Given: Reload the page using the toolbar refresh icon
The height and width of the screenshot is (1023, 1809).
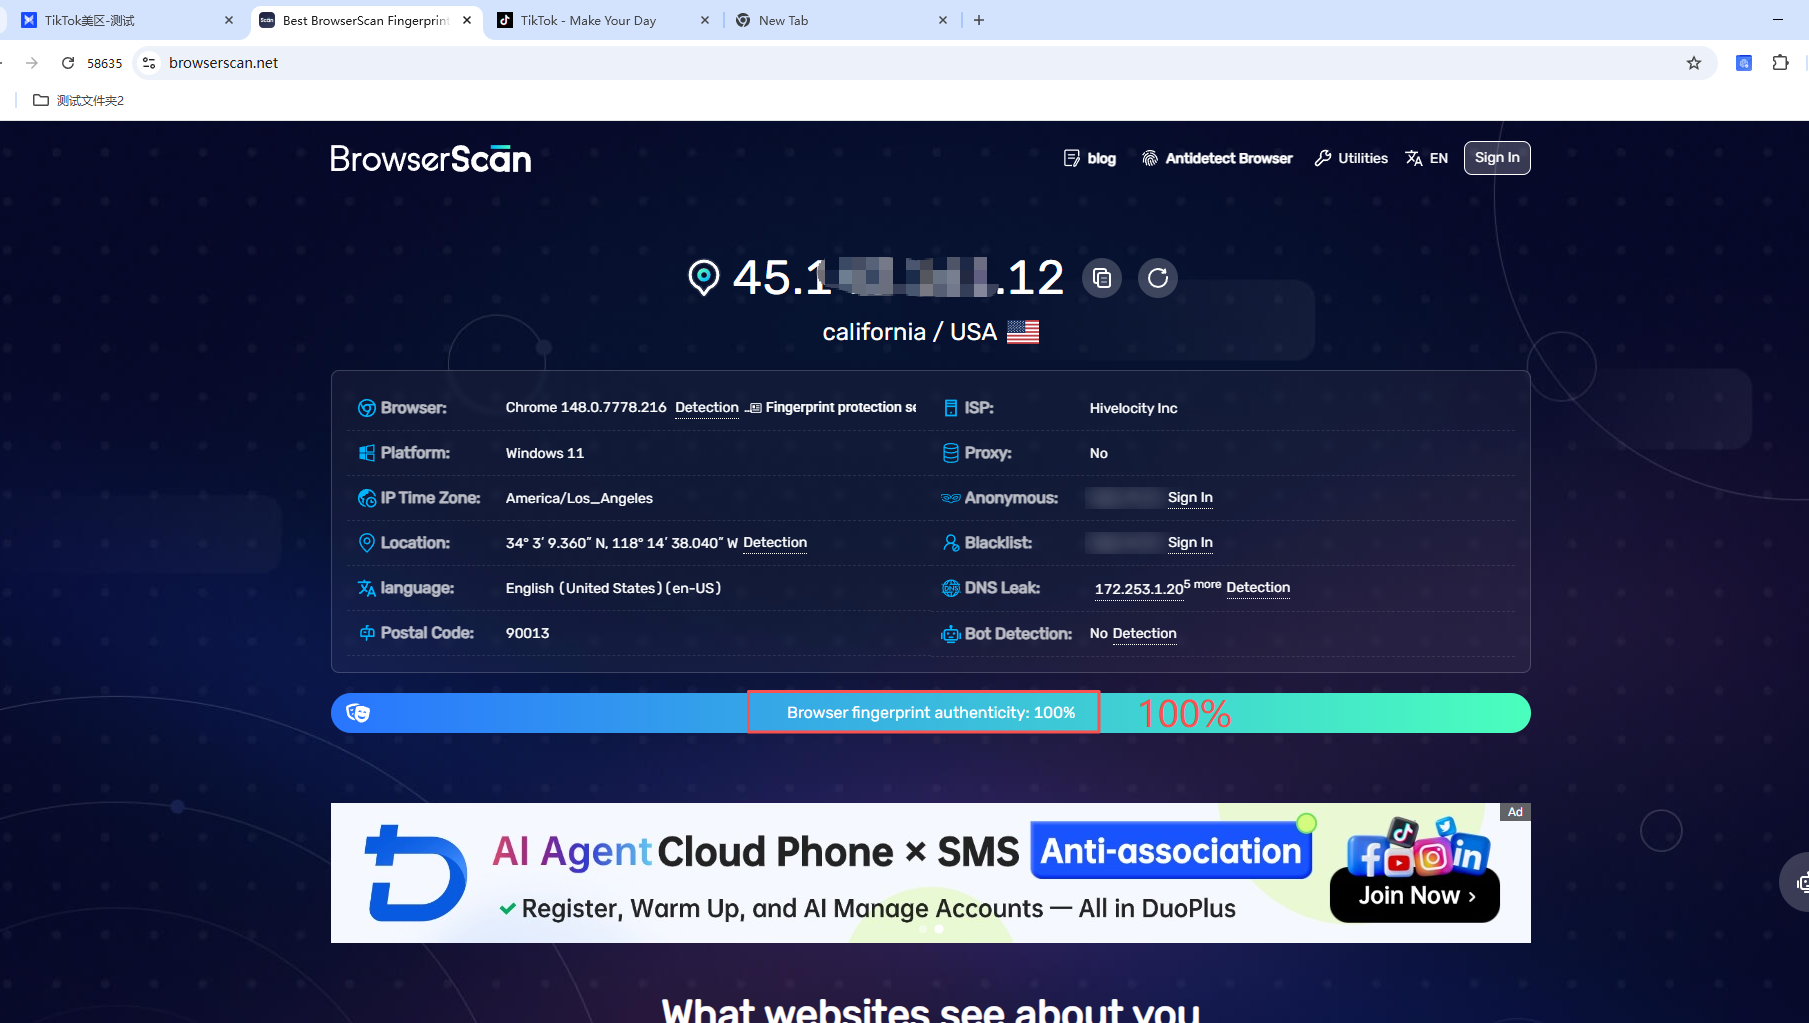Looking at the screenshot, I should (68, 63).
